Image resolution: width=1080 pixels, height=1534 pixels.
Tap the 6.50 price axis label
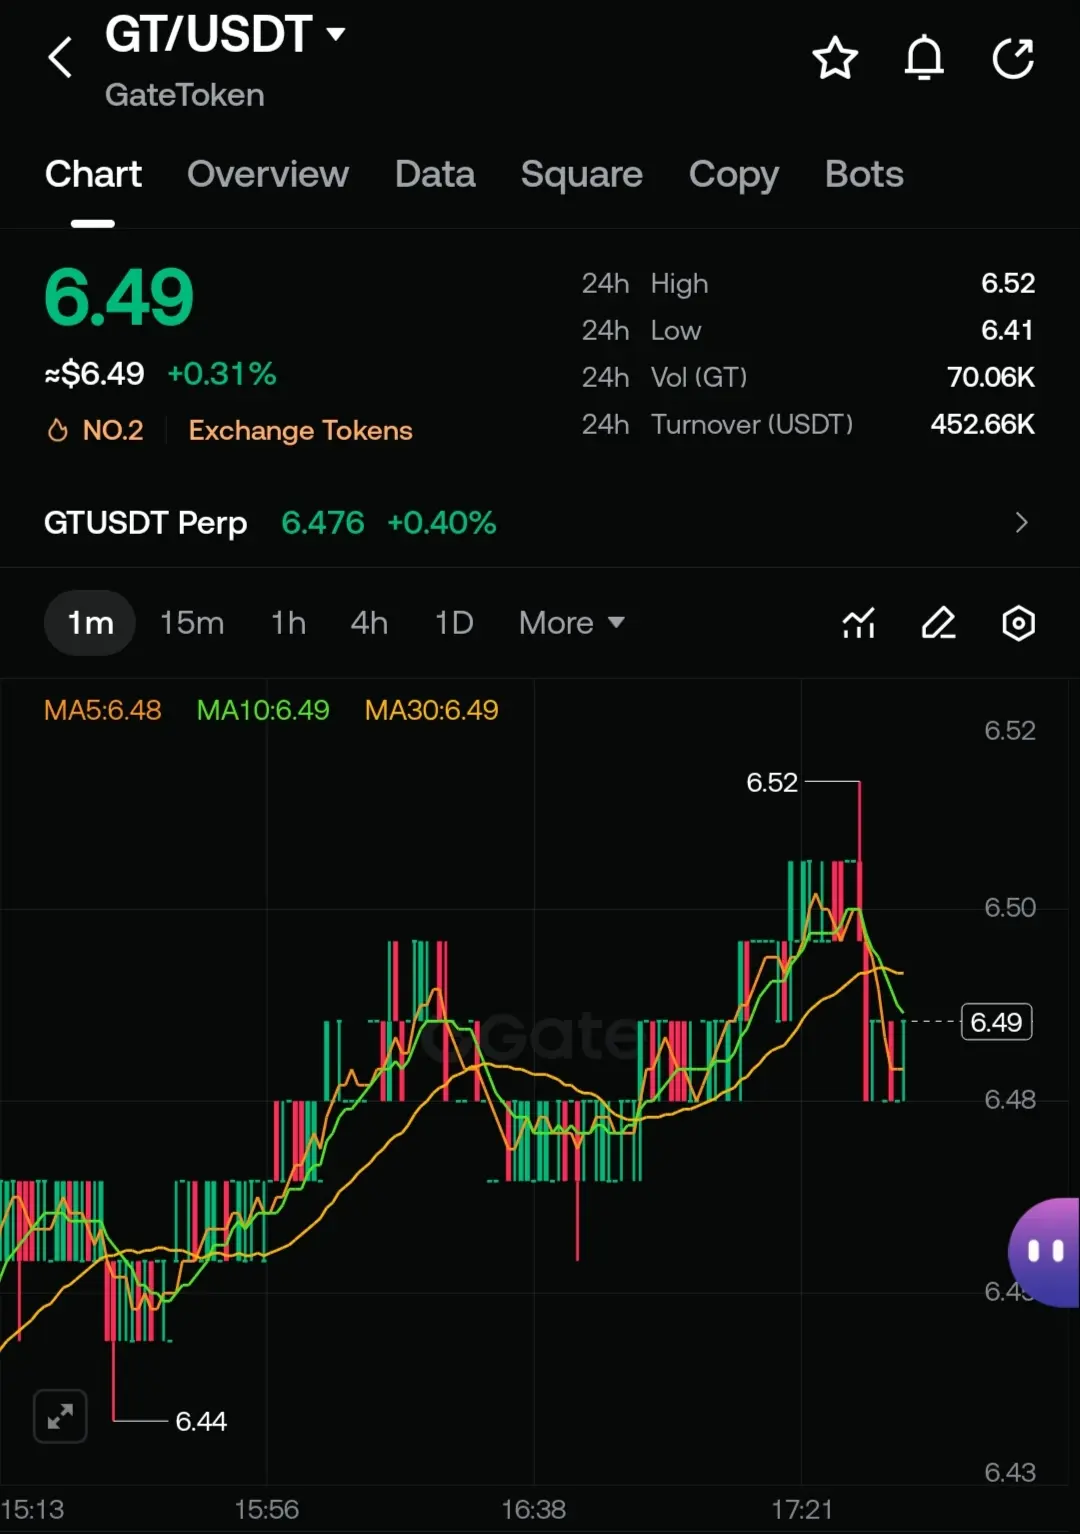pos(1010,907)
